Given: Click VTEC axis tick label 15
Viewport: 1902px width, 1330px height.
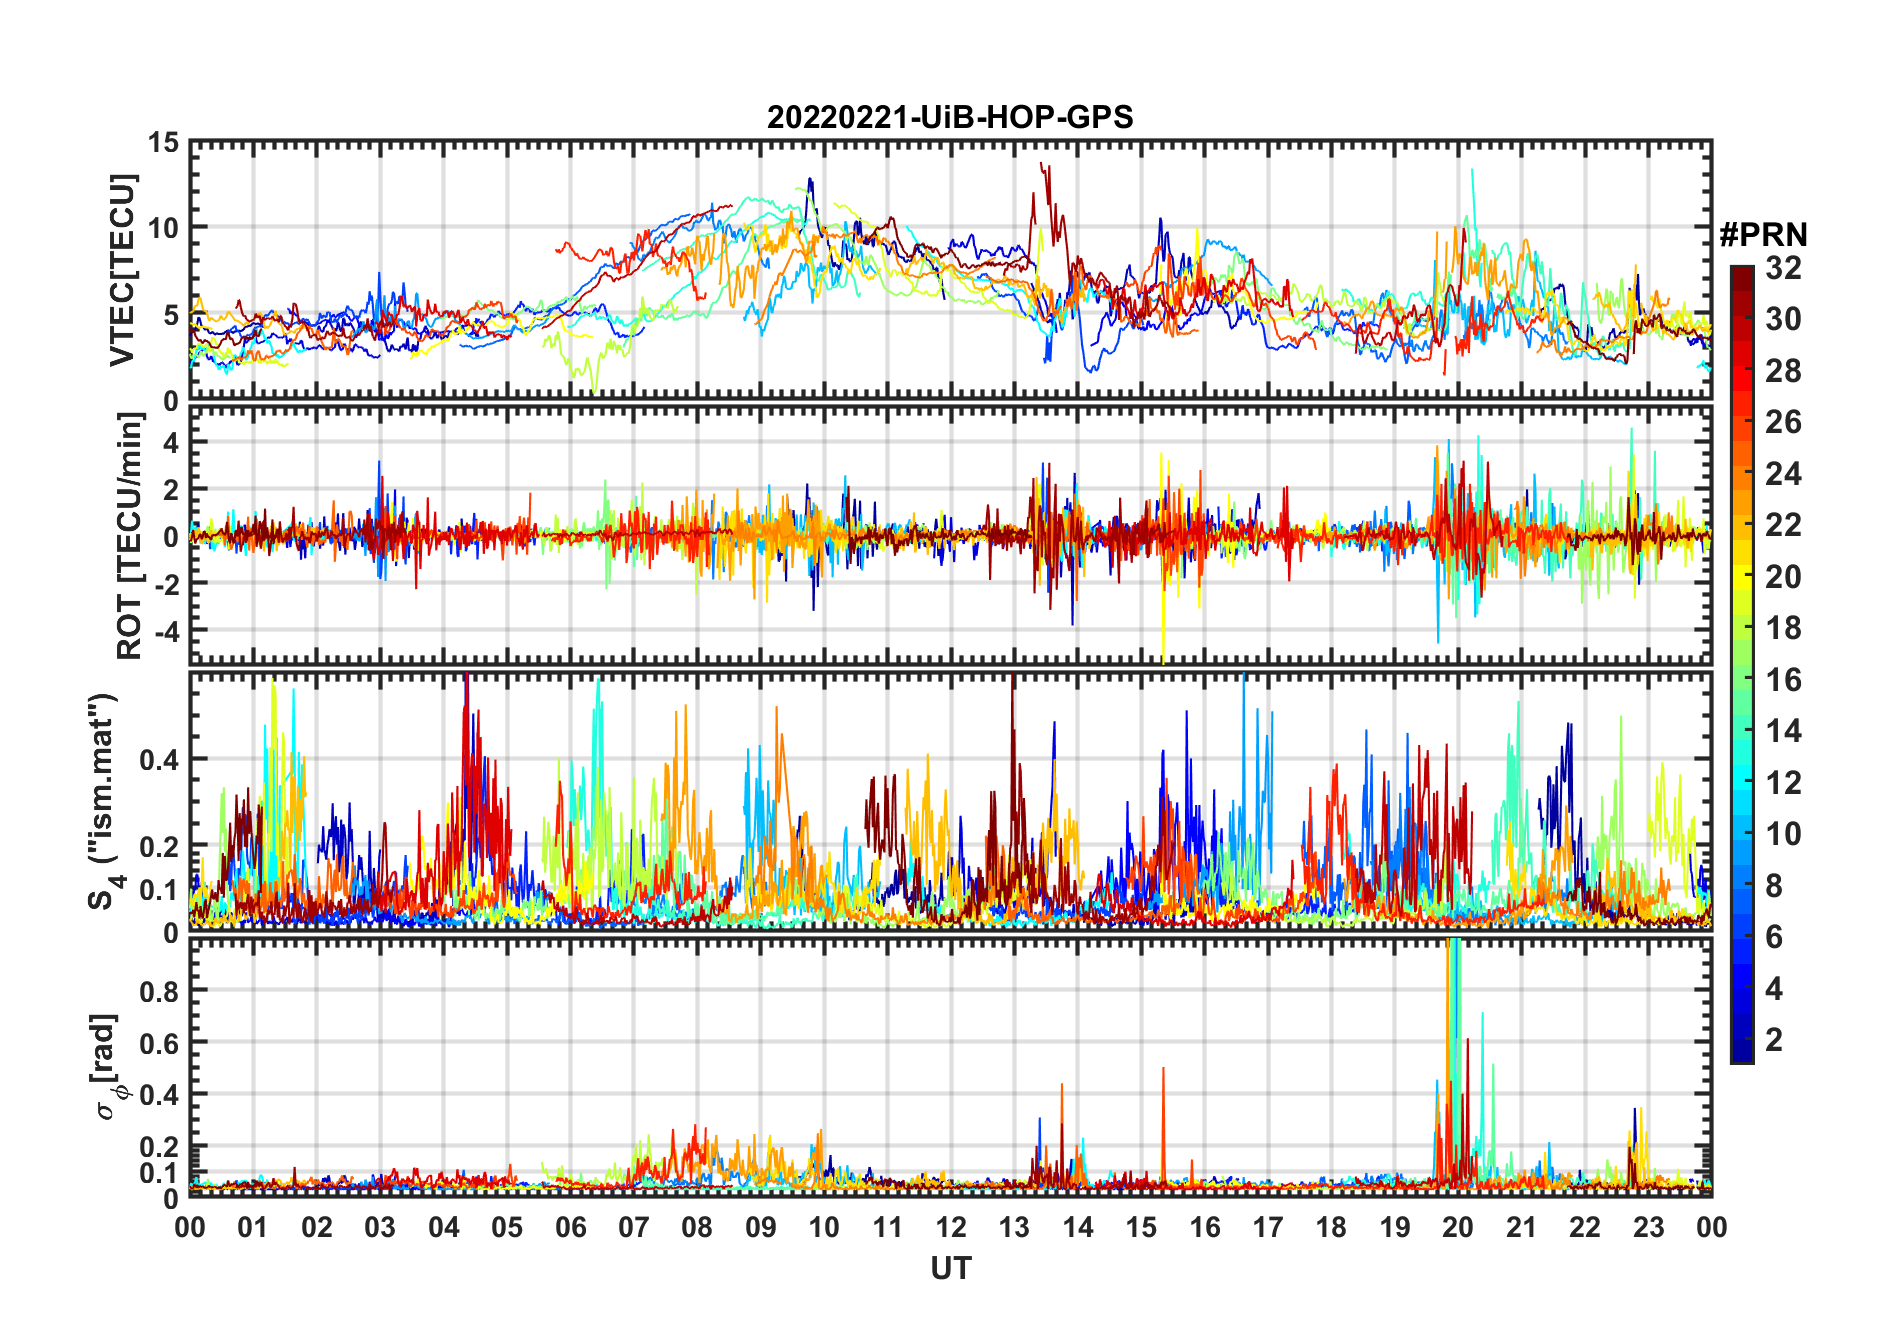Looking at the screenshot, I should [x=163, y=143].
